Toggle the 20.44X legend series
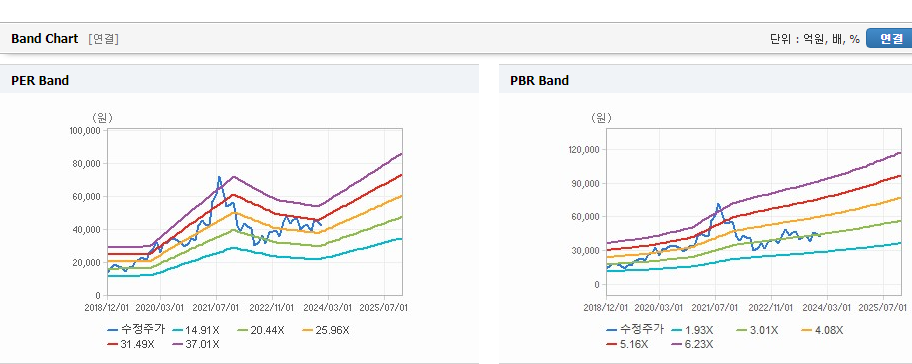This screenshot has height=364, width=912. (261, 330)
